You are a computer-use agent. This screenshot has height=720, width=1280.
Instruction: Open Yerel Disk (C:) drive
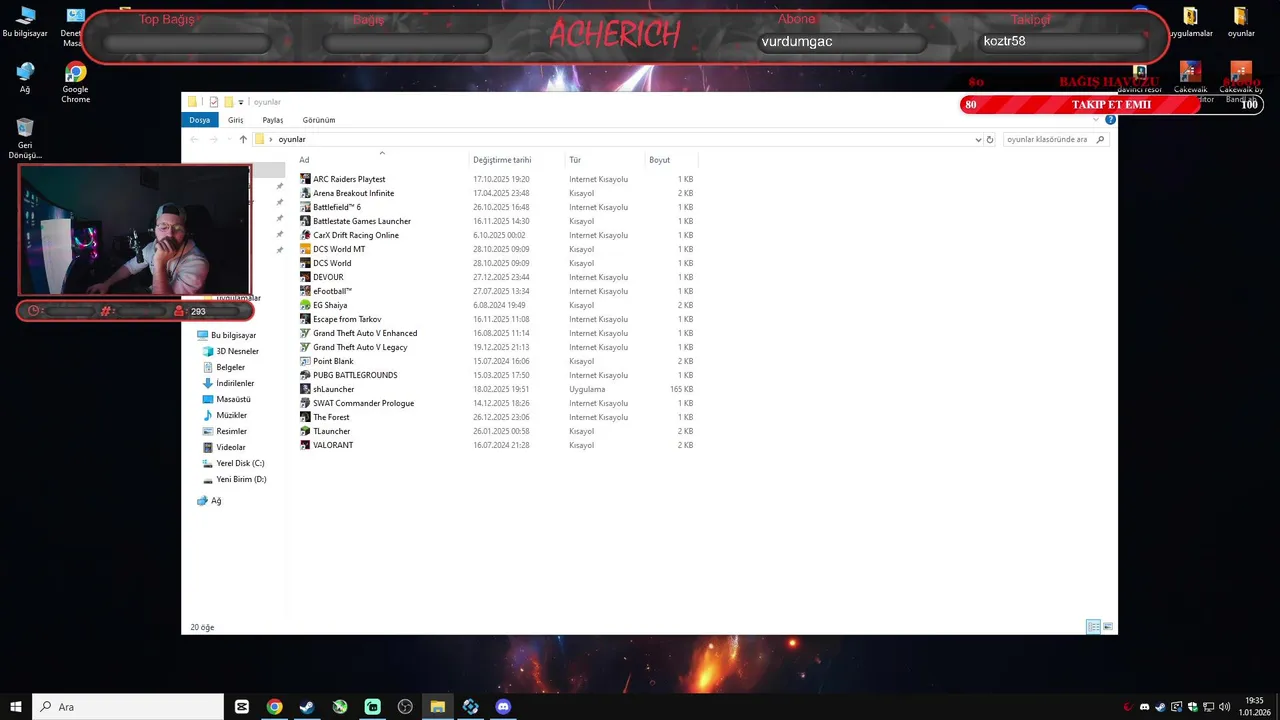(234, 463)
